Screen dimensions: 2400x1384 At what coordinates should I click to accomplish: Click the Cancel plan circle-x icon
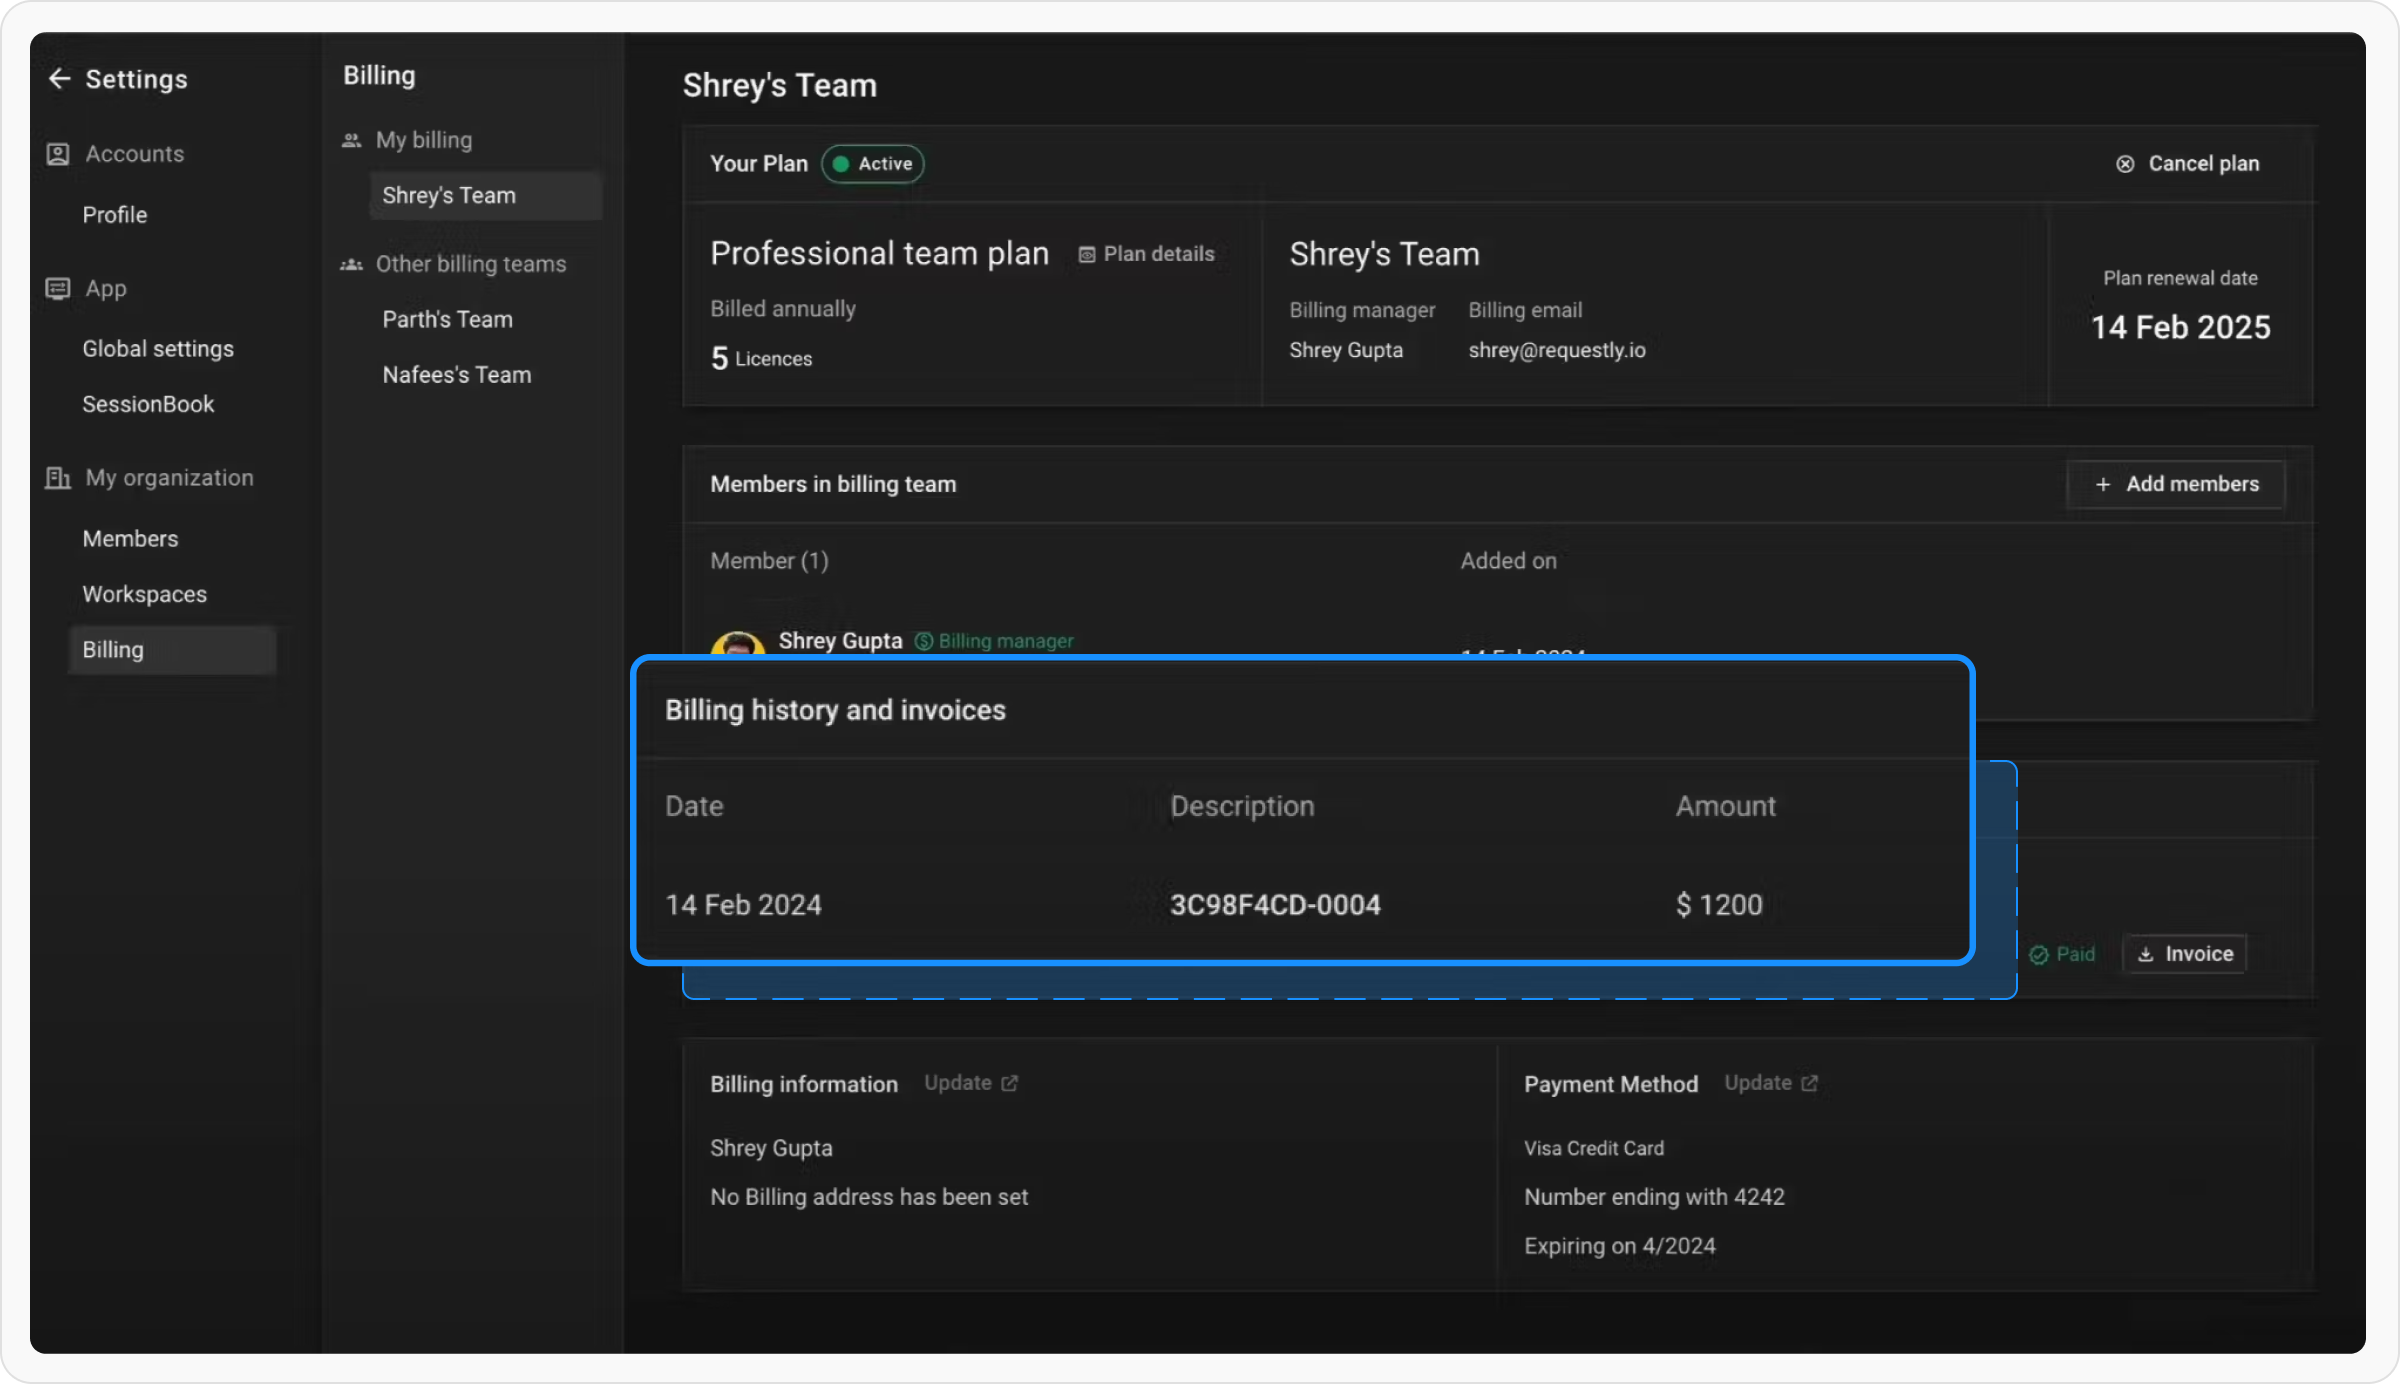2125,164
